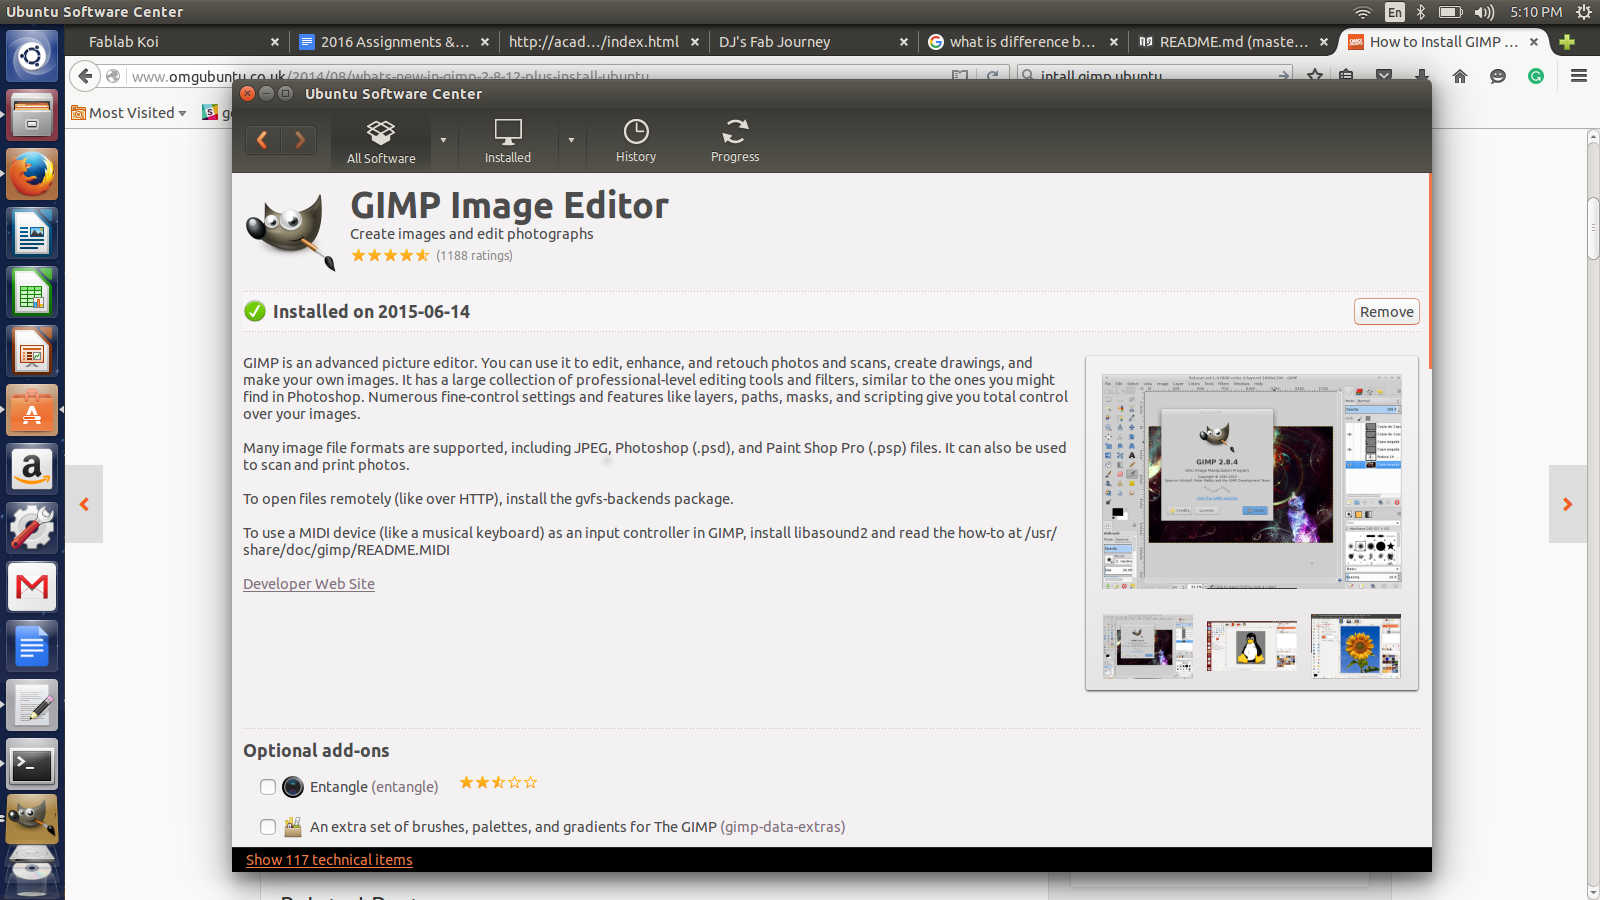Open LibreOffice Calc from the launcher
The width and height of the screenshot is (1600, 900).
tap(32, 292)
